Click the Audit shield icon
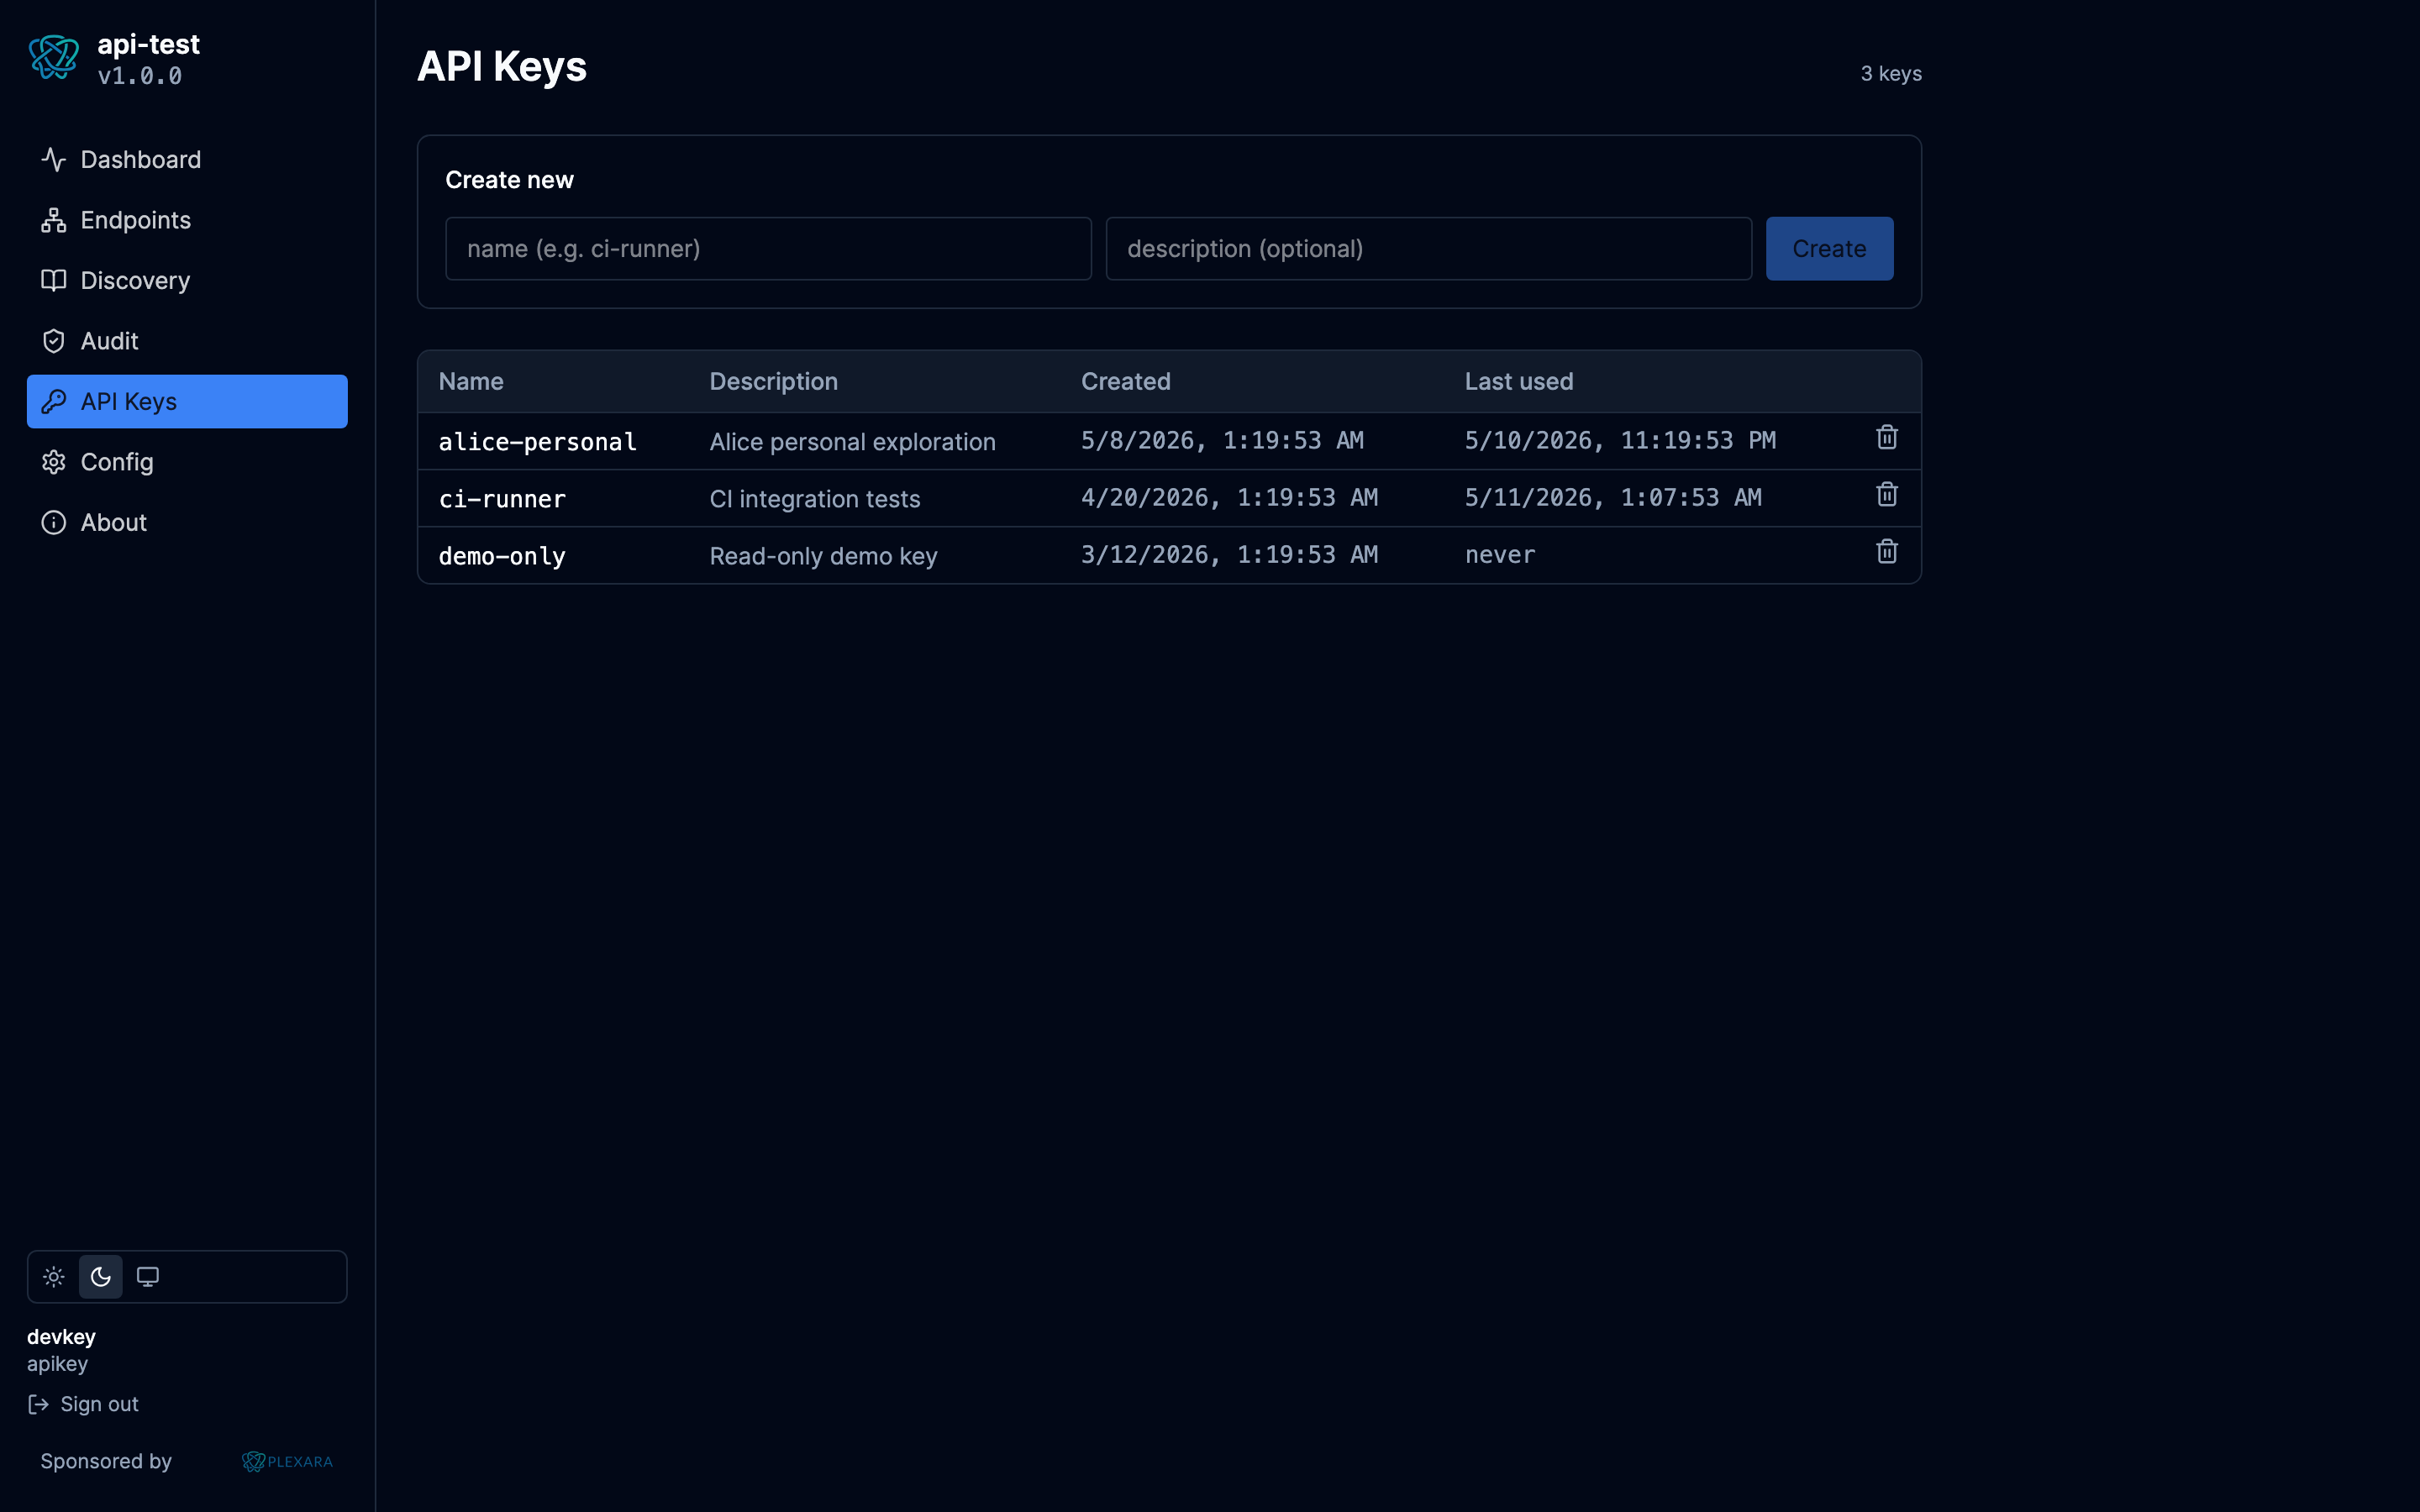This screenshot has height=1512, width=2420. [54, 341]
